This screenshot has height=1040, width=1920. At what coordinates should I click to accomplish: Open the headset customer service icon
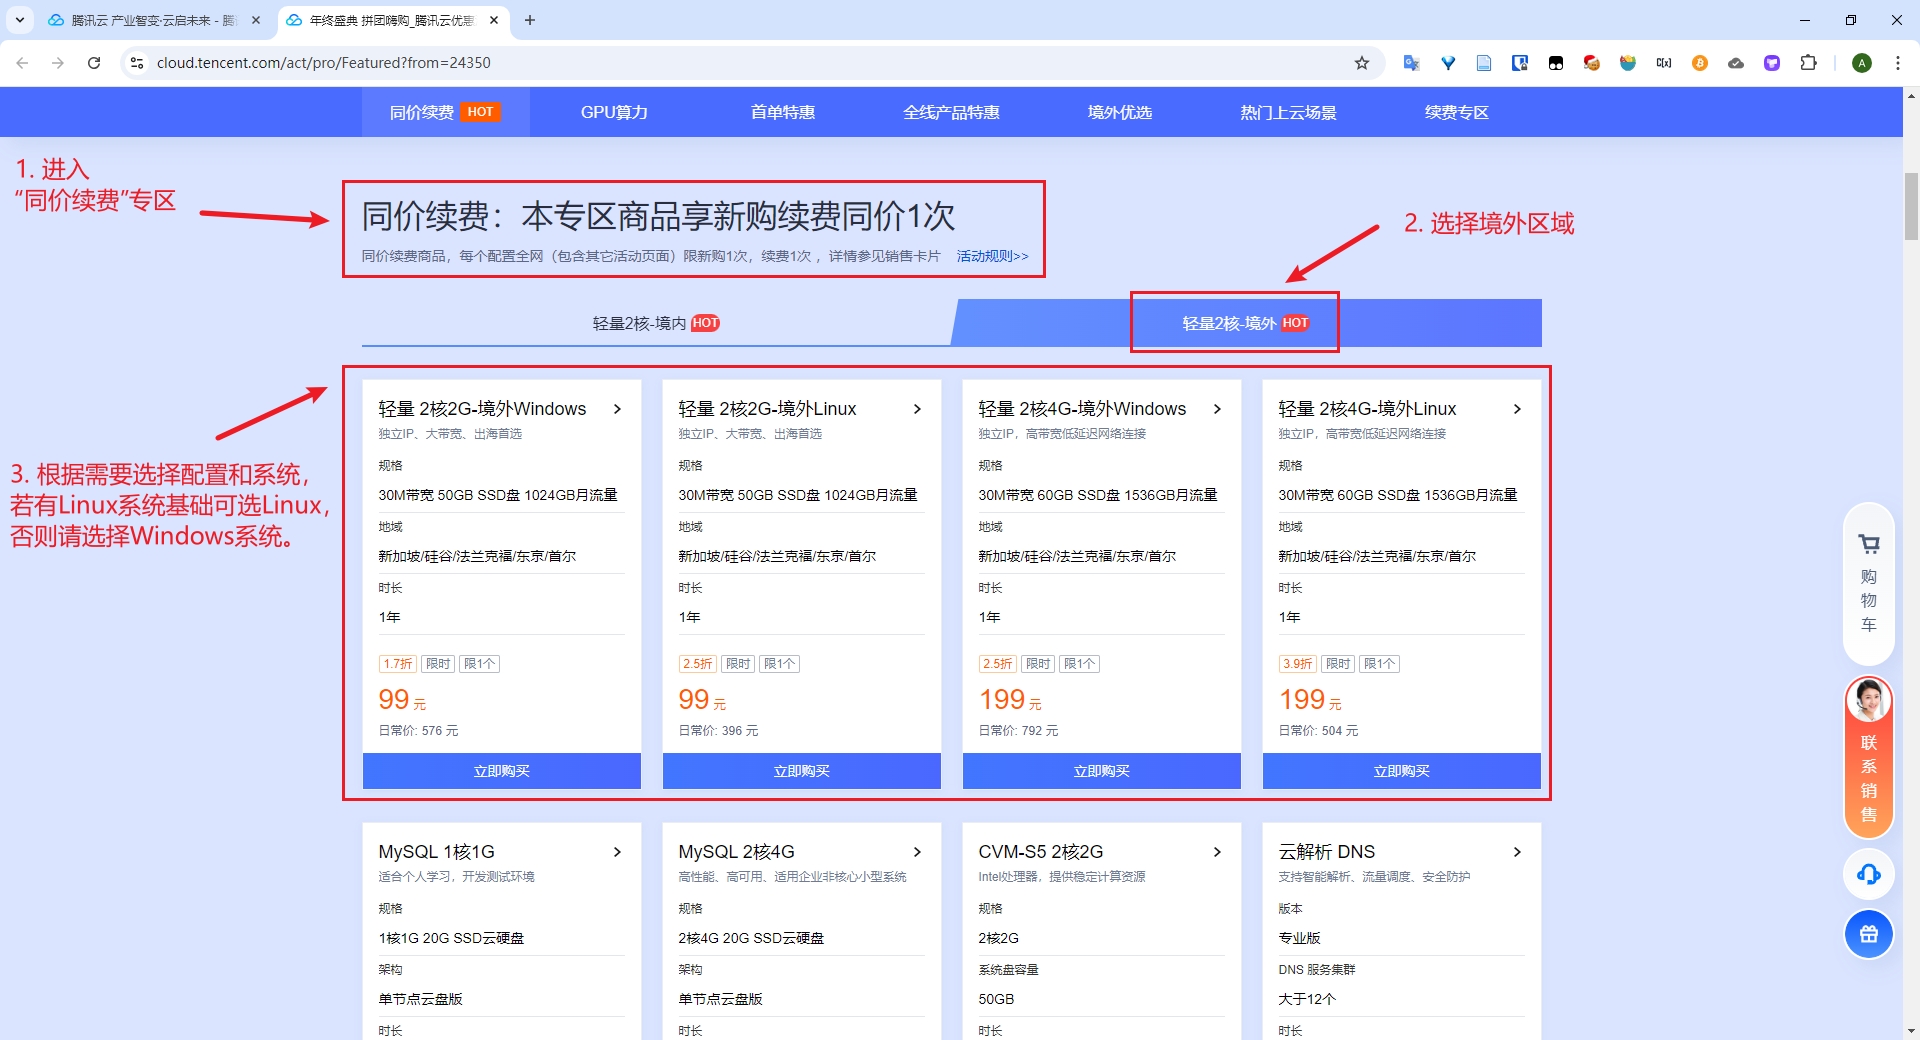(1869, 875)
